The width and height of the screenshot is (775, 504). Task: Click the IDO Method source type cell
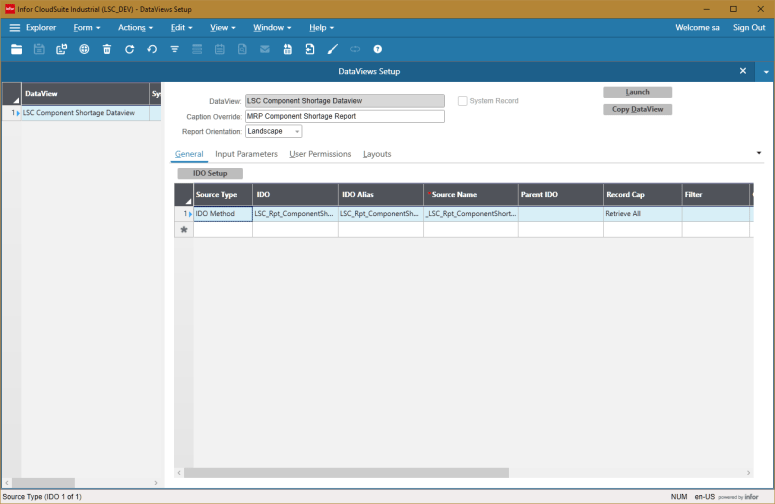(223, 214)
